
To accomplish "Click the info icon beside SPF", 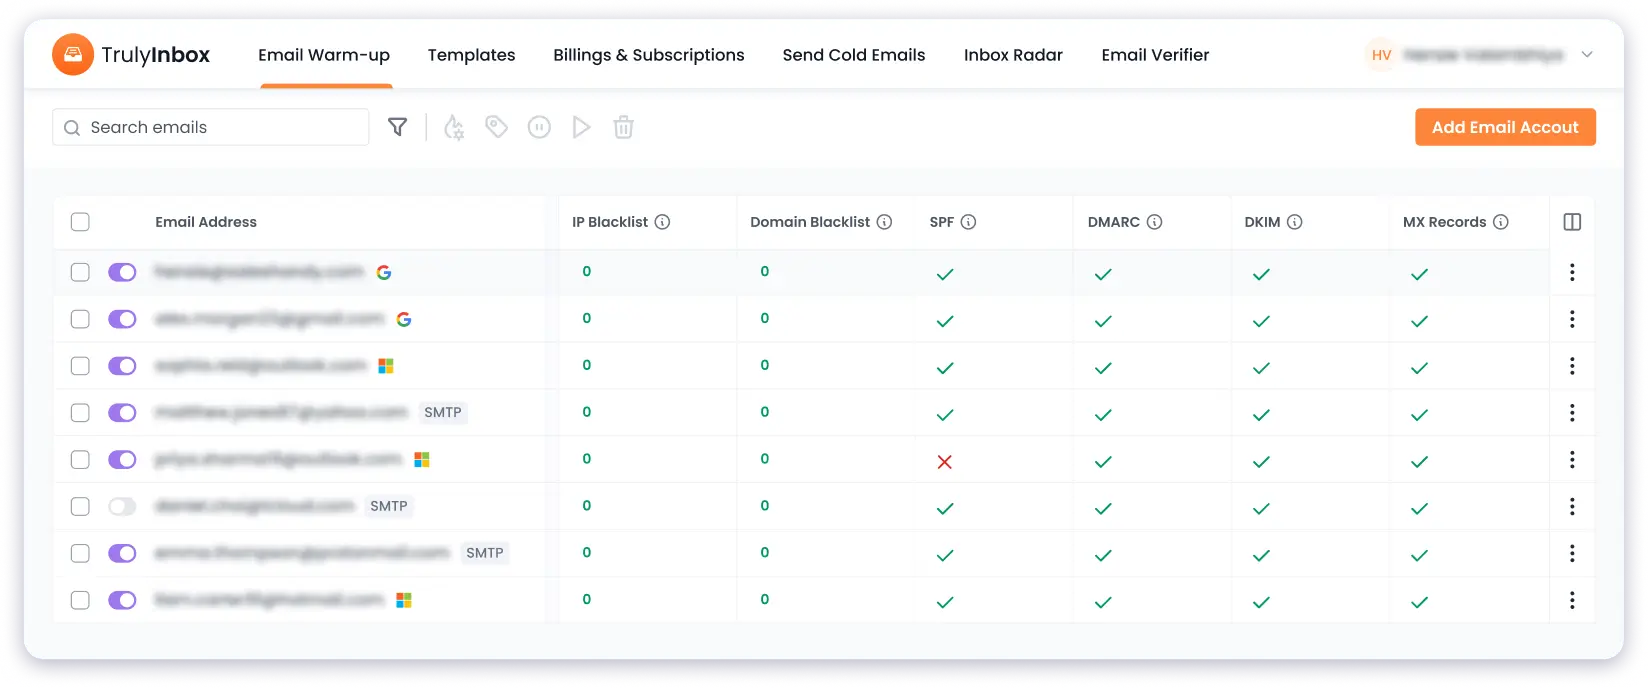I will point(968,222).
